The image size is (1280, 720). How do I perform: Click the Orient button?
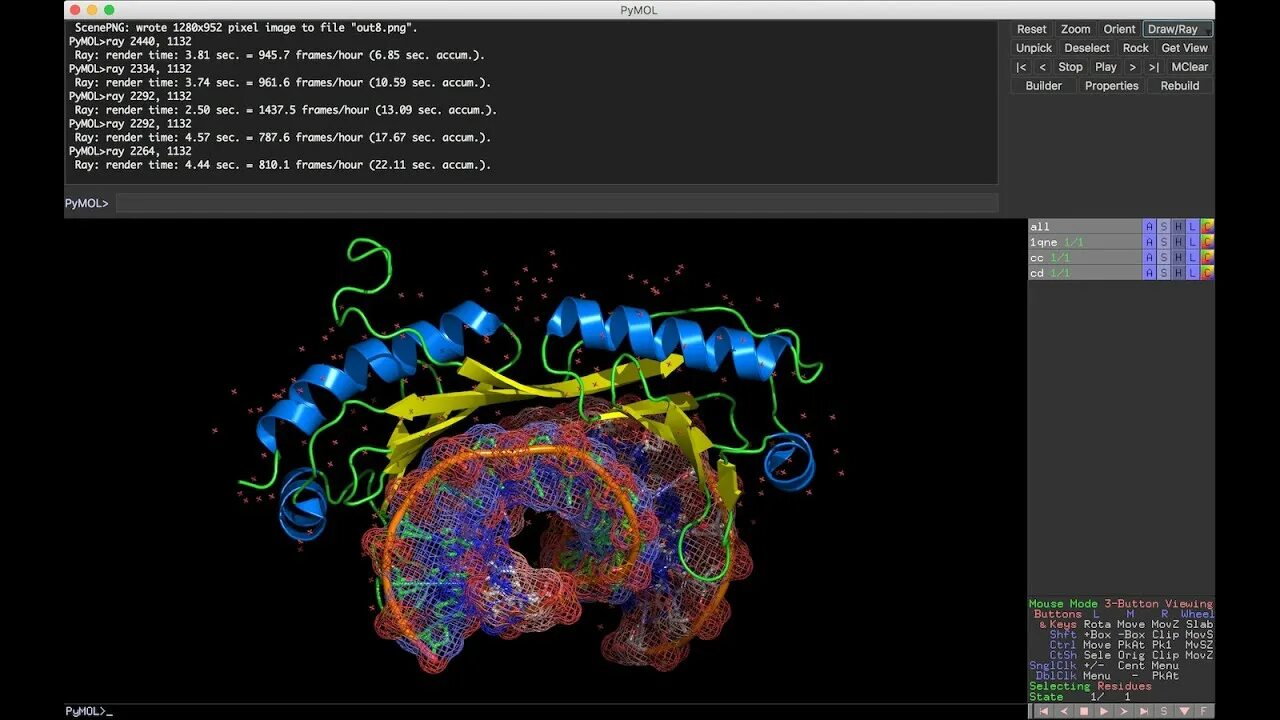tap(1119, 29)
